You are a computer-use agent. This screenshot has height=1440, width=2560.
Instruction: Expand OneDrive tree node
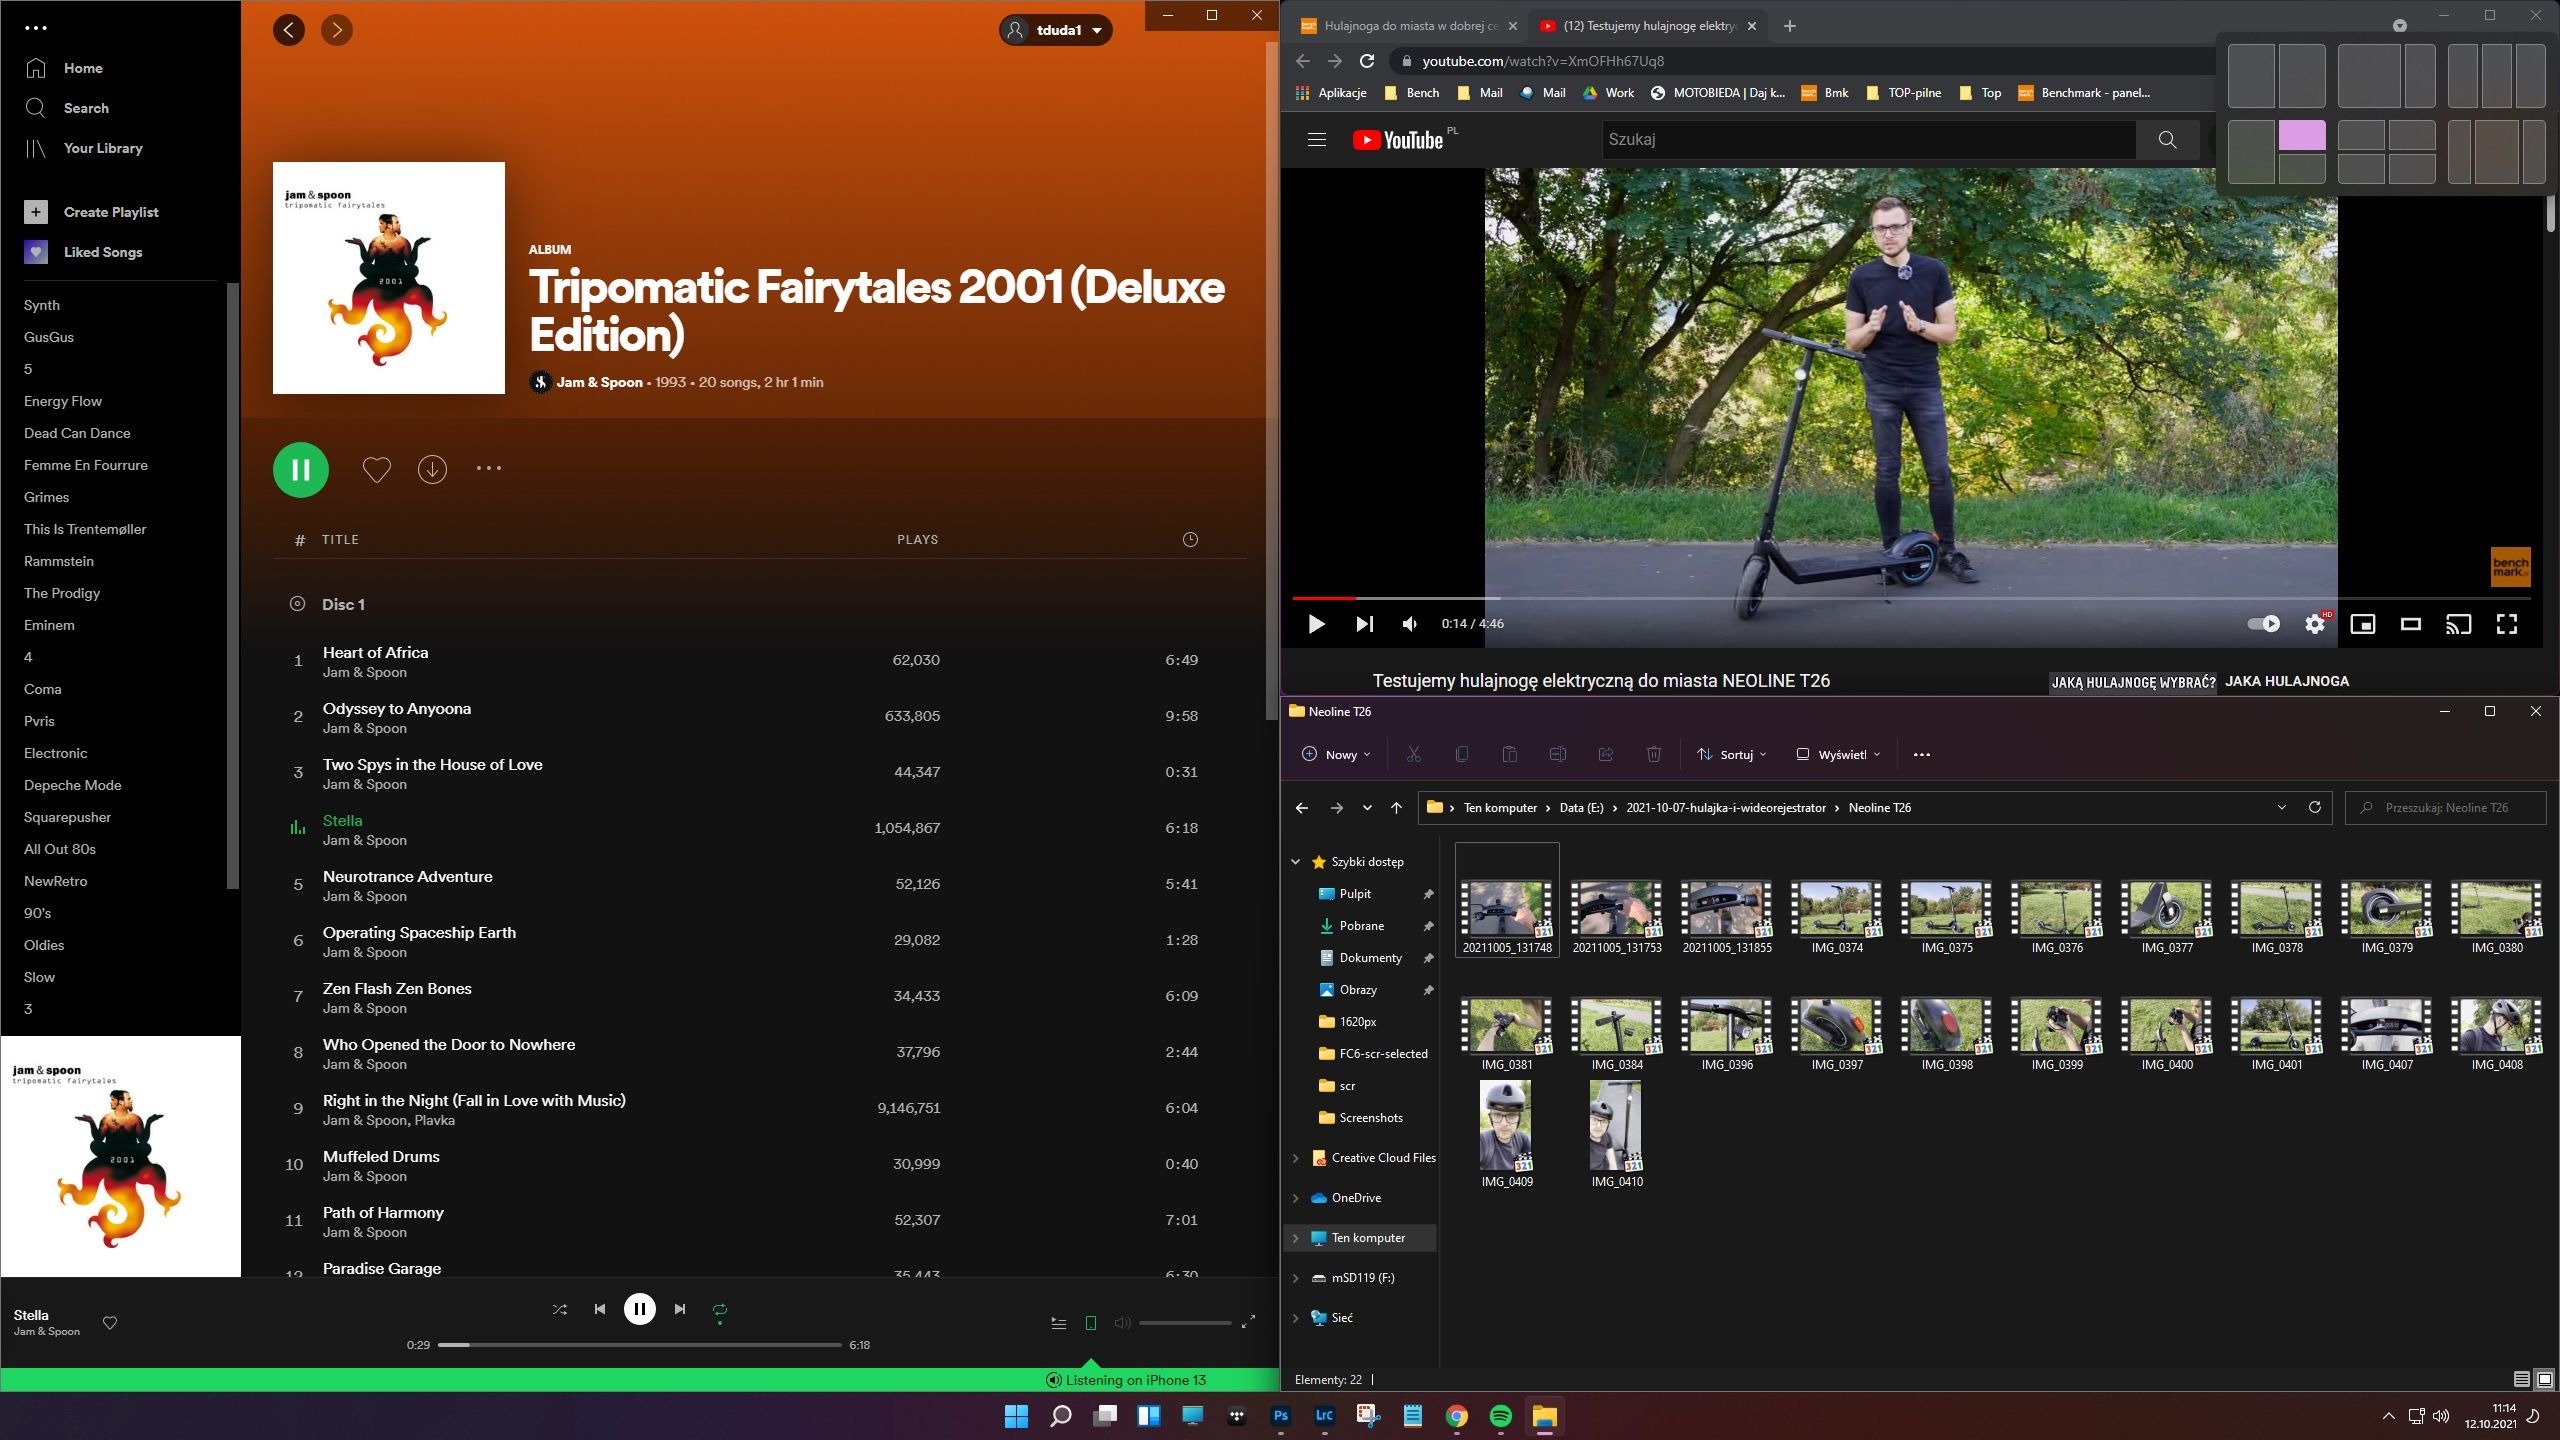1296,1198
